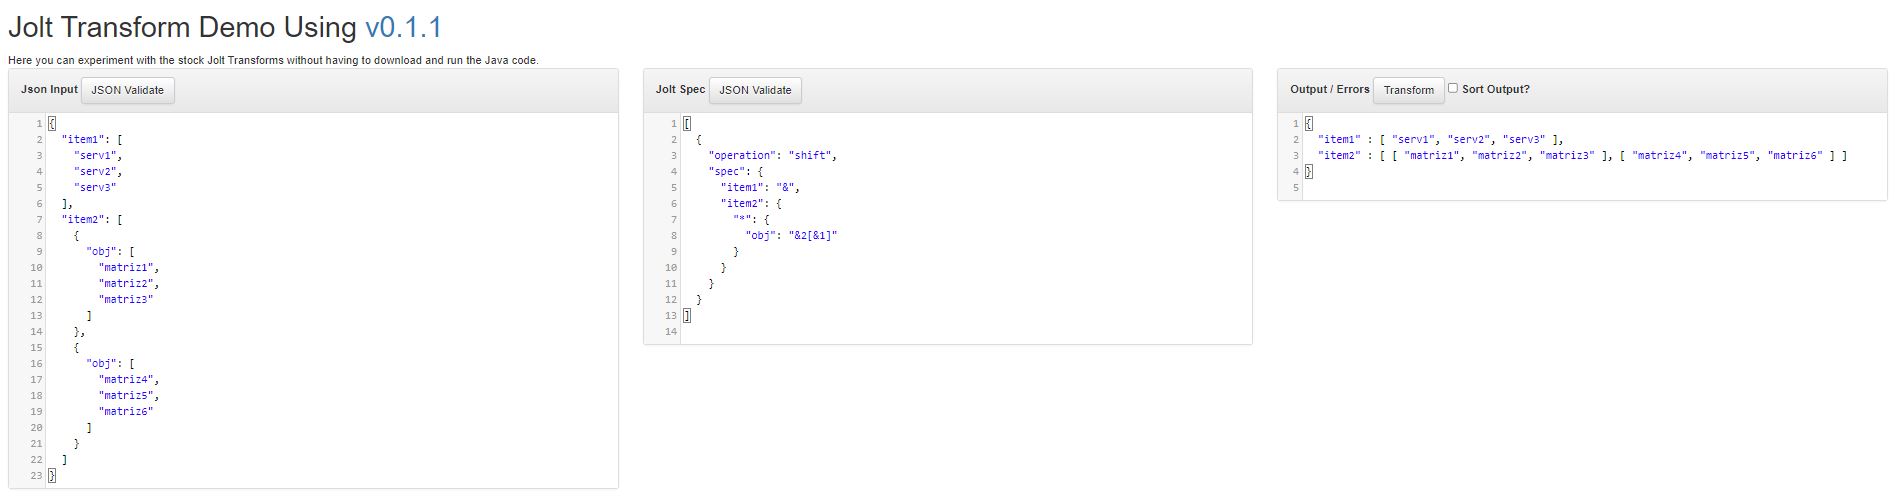Click "matriz4" in the Json Input editor
This screenshot has height=502, width=1901.
[x=128, y=379]
